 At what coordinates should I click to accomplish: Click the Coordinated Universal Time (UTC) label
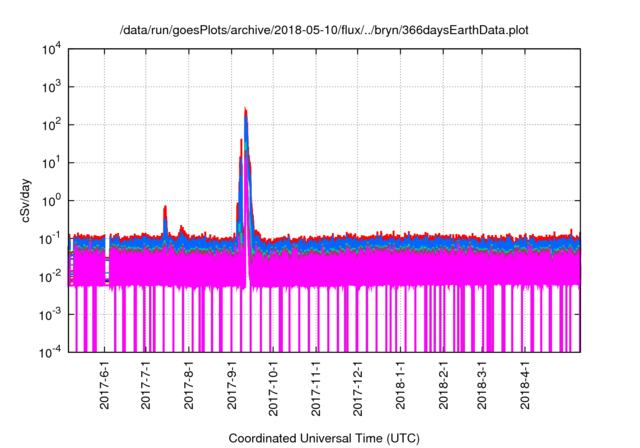tap(324, 439)
